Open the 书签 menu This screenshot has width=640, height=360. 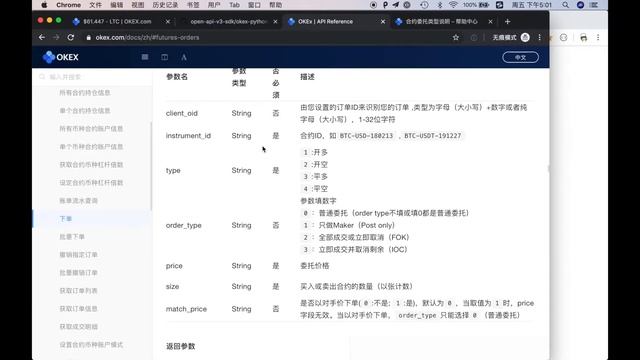pyautogui.click(x=193, y=5)
